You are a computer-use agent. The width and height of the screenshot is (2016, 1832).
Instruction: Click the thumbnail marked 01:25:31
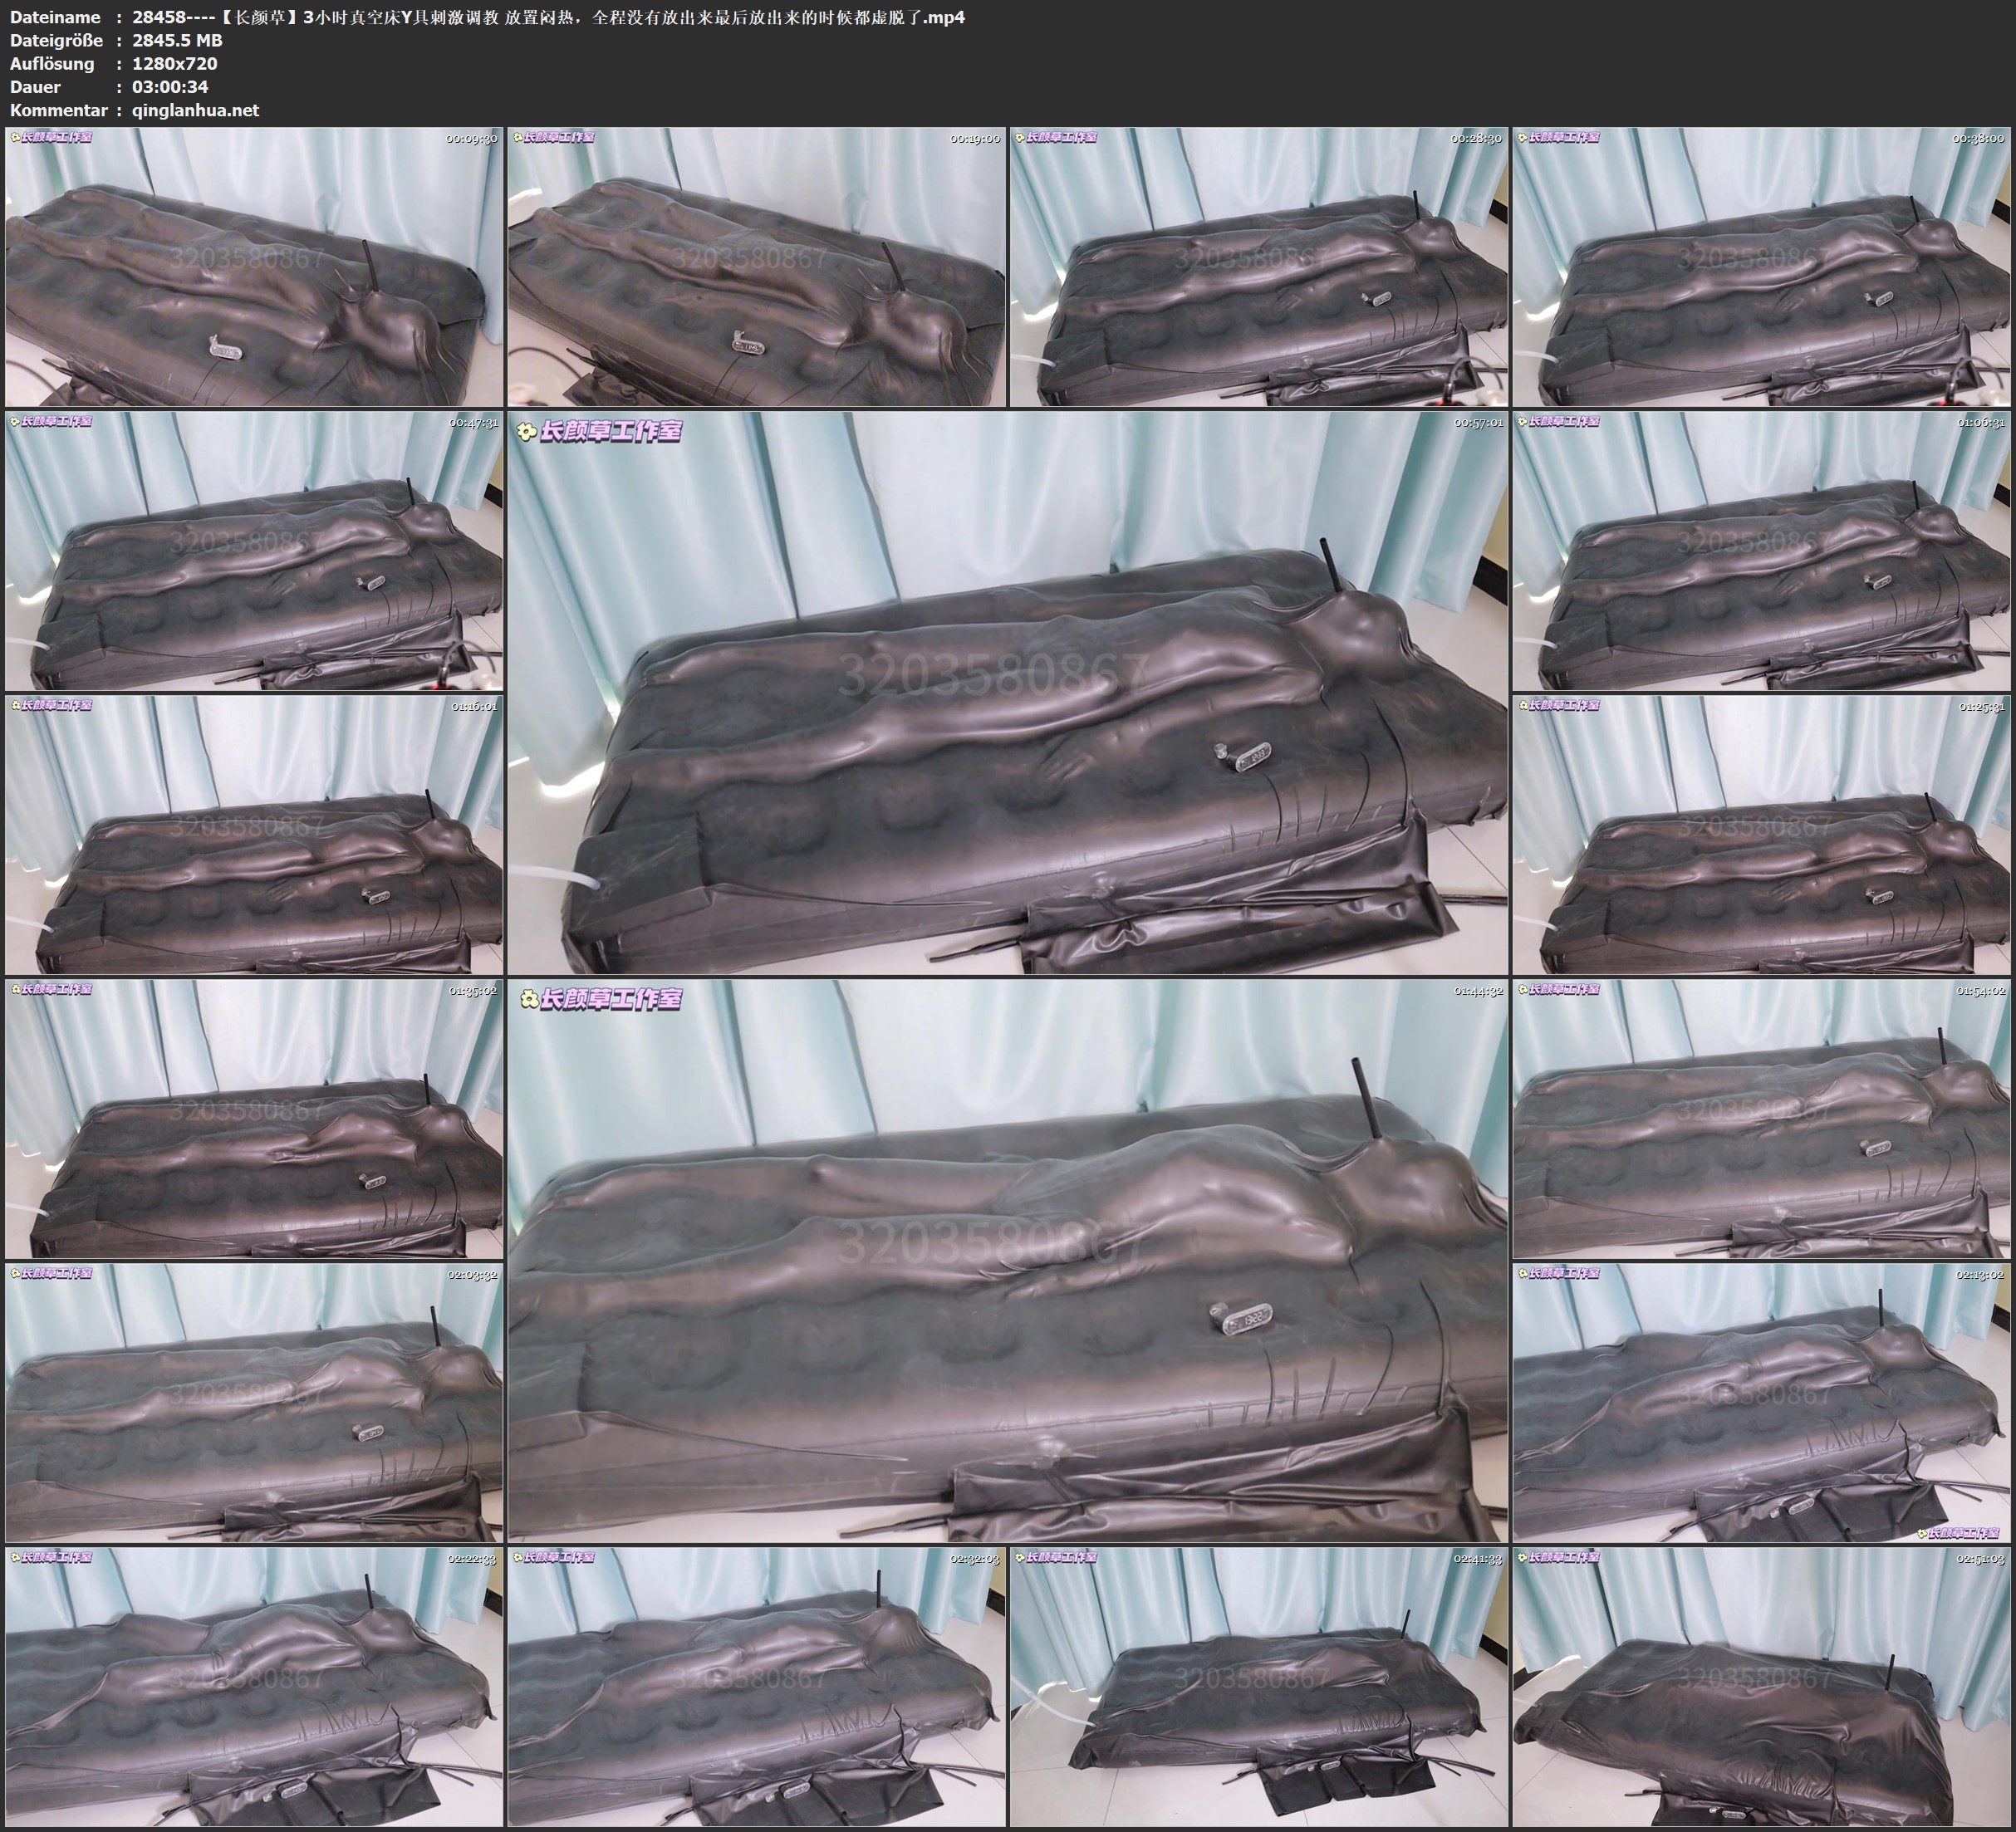[x=1761, y=835]
